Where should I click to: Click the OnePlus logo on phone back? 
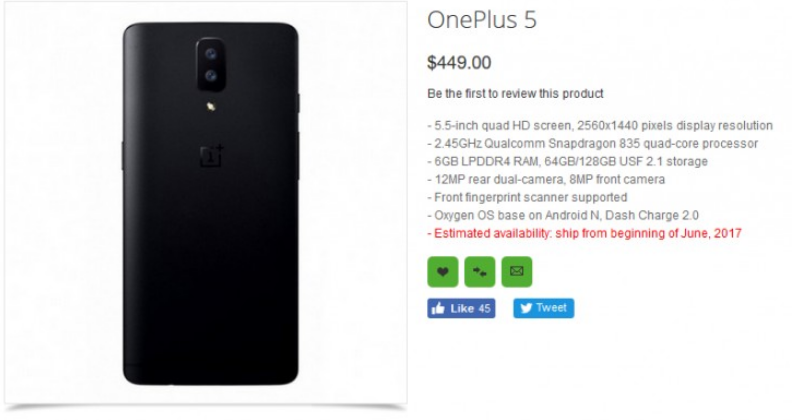(211, 155)
